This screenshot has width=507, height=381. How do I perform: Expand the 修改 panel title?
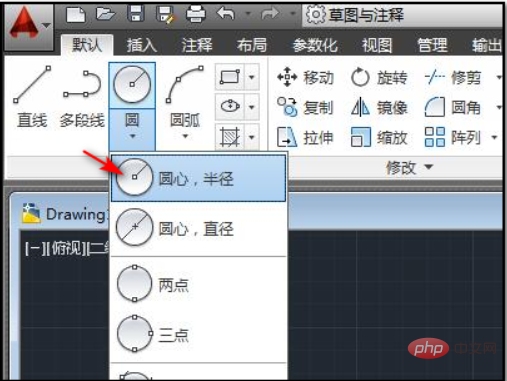(409, 167)
